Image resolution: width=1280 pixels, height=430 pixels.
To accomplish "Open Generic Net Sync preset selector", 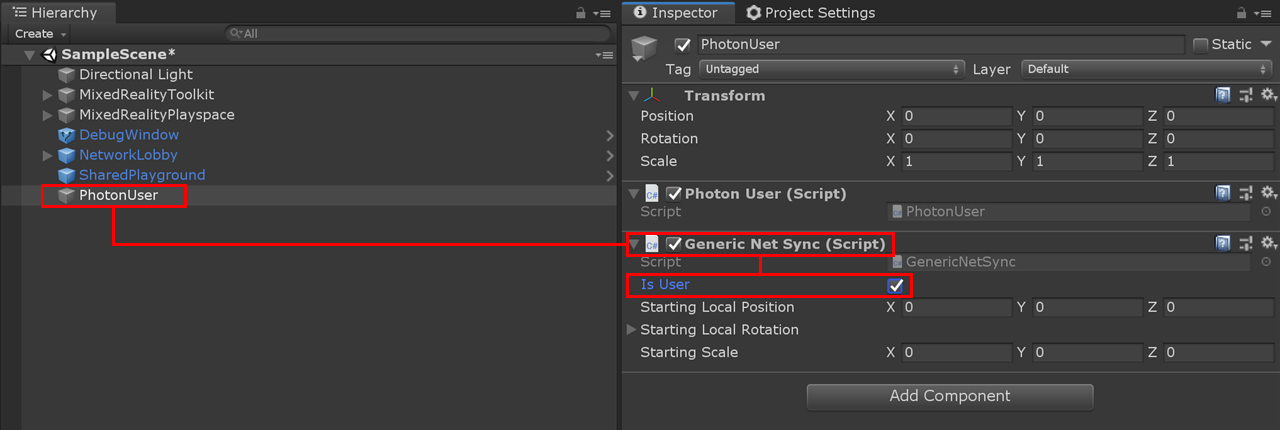I will tap(1246, 243).
